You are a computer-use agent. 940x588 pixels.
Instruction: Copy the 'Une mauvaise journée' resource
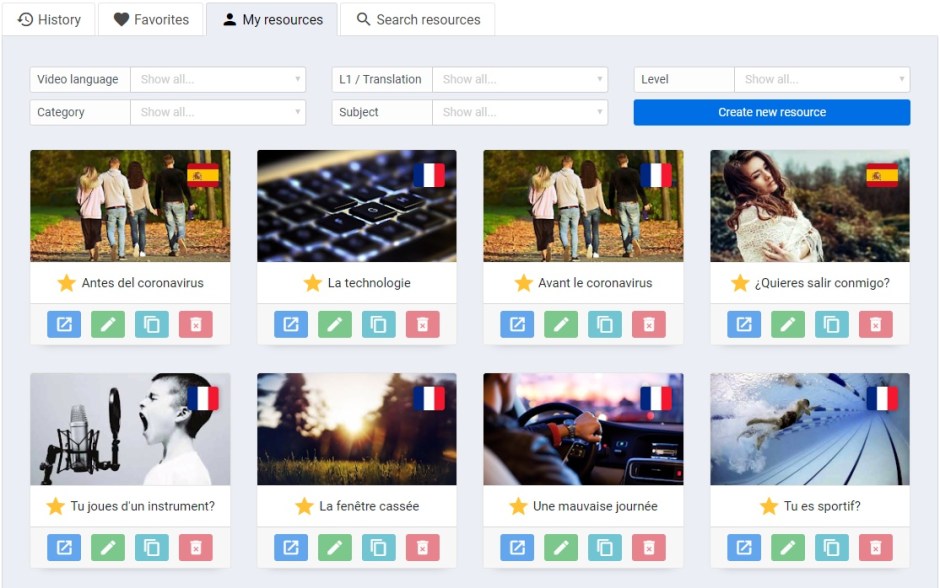(605, 547)
